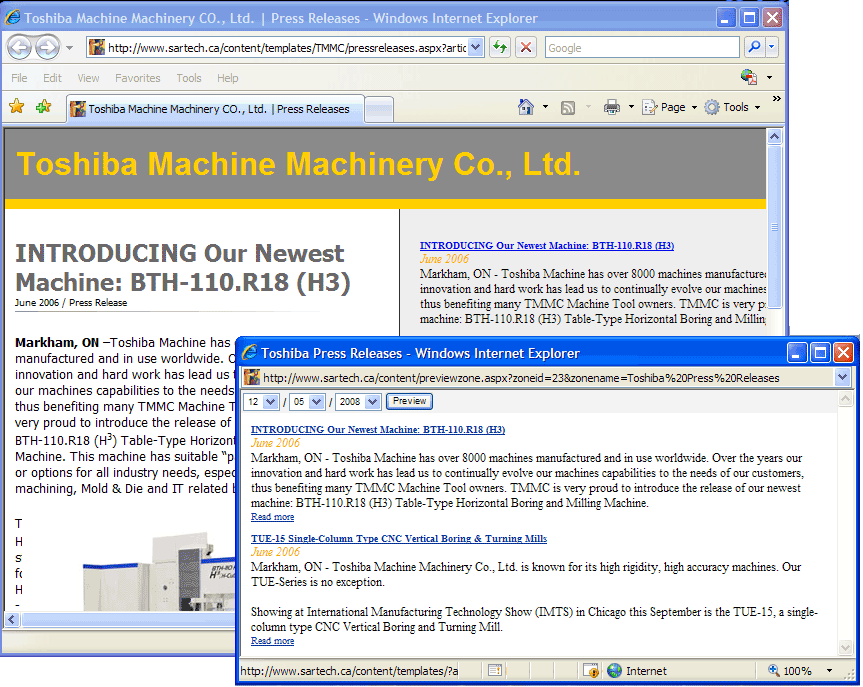Open the month dropdown showing 12
This screenshot has width=863, height=687.
point(262,401)
